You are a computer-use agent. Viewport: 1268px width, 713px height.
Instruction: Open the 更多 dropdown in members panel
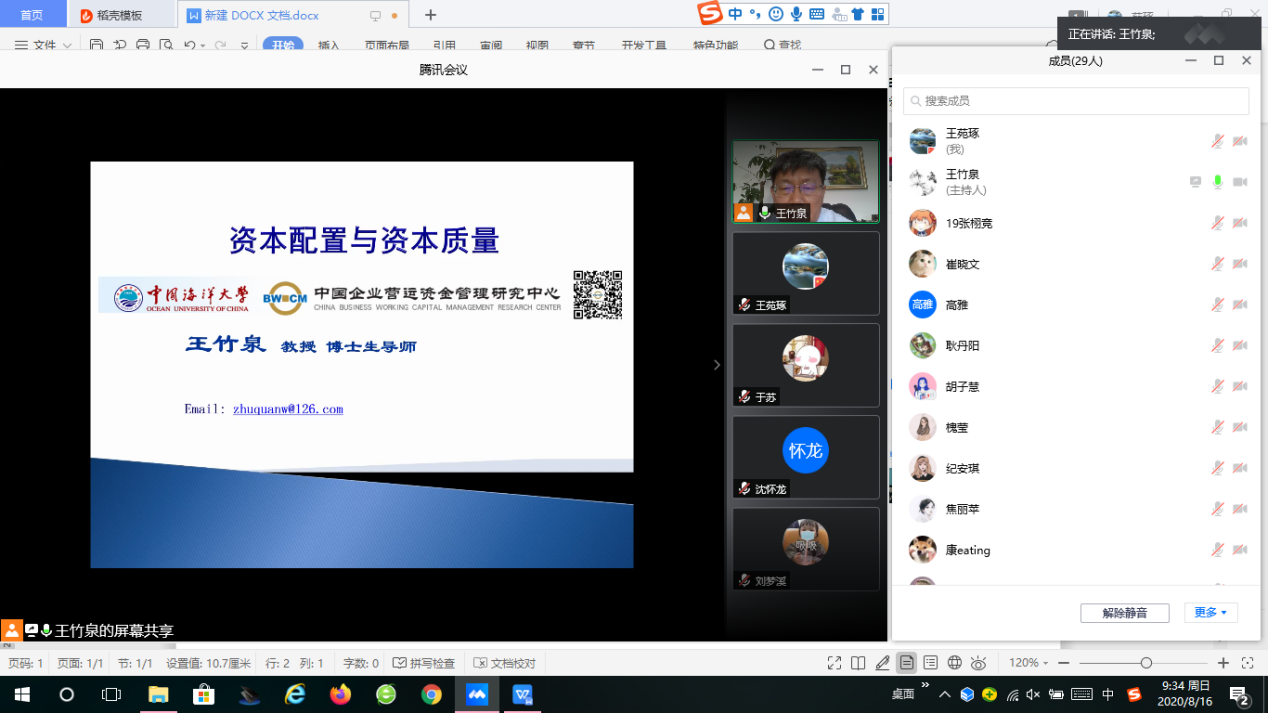pyautogui.click(x=1210, y=613)
